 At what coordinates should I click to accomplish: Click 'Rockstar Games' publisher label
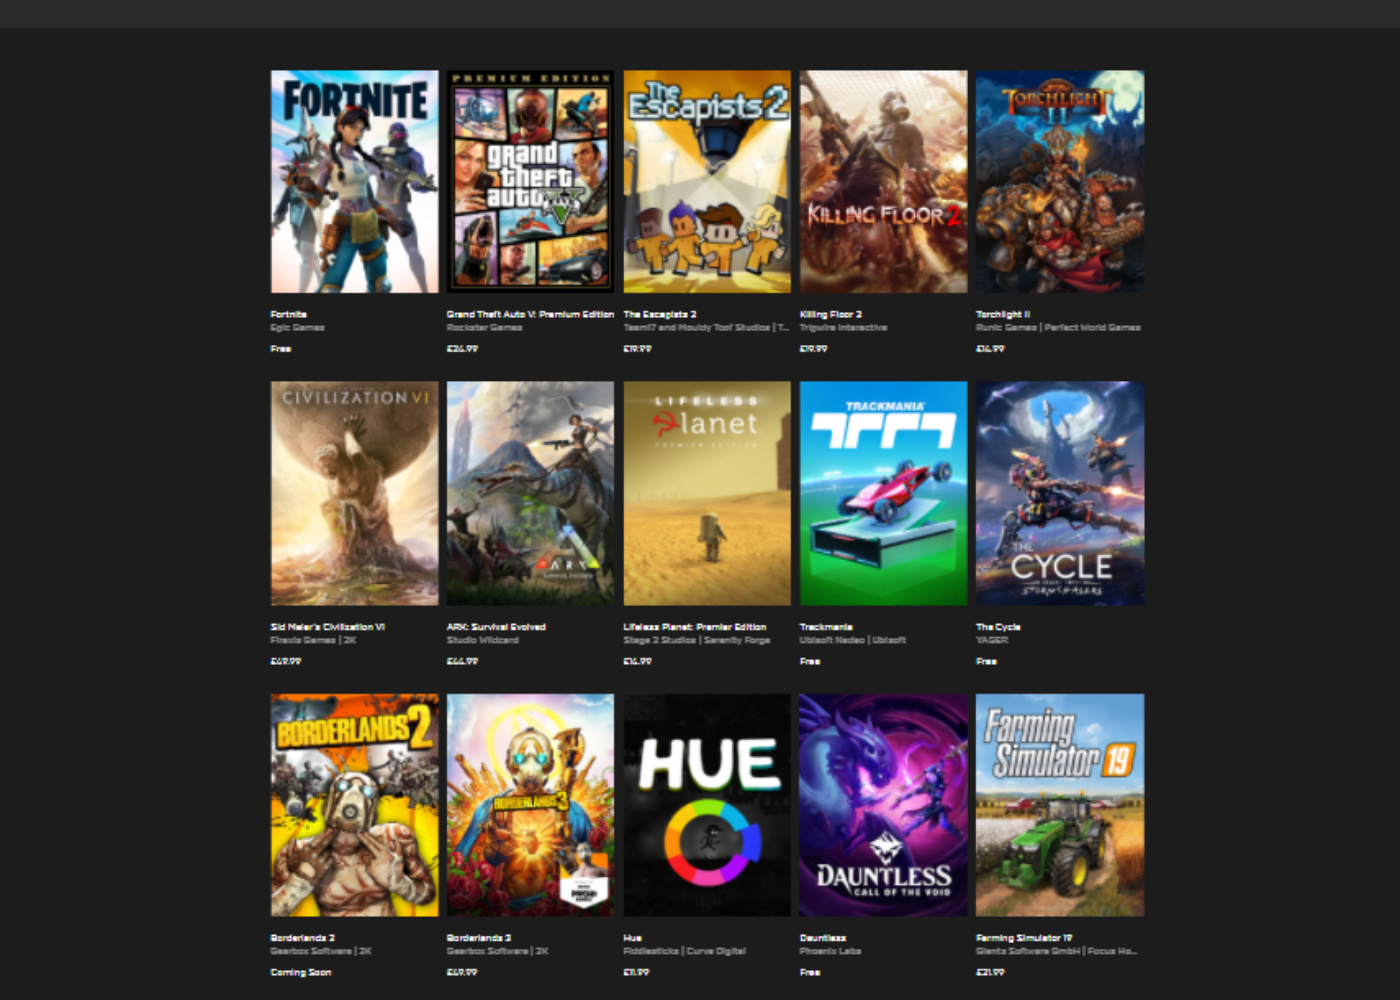coord(484,327)
